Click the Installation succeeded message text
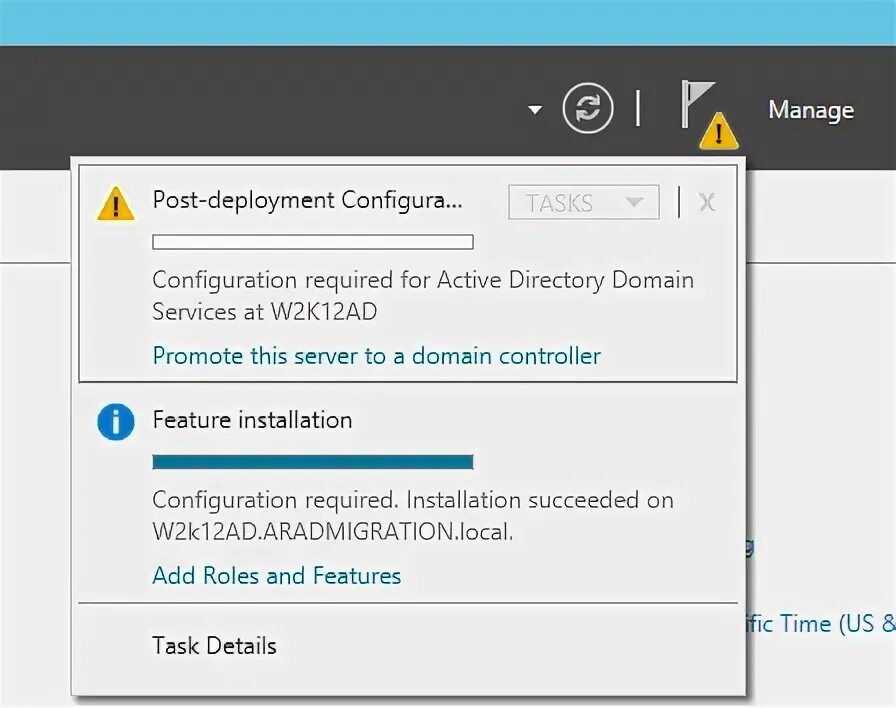 click(412, 515)
